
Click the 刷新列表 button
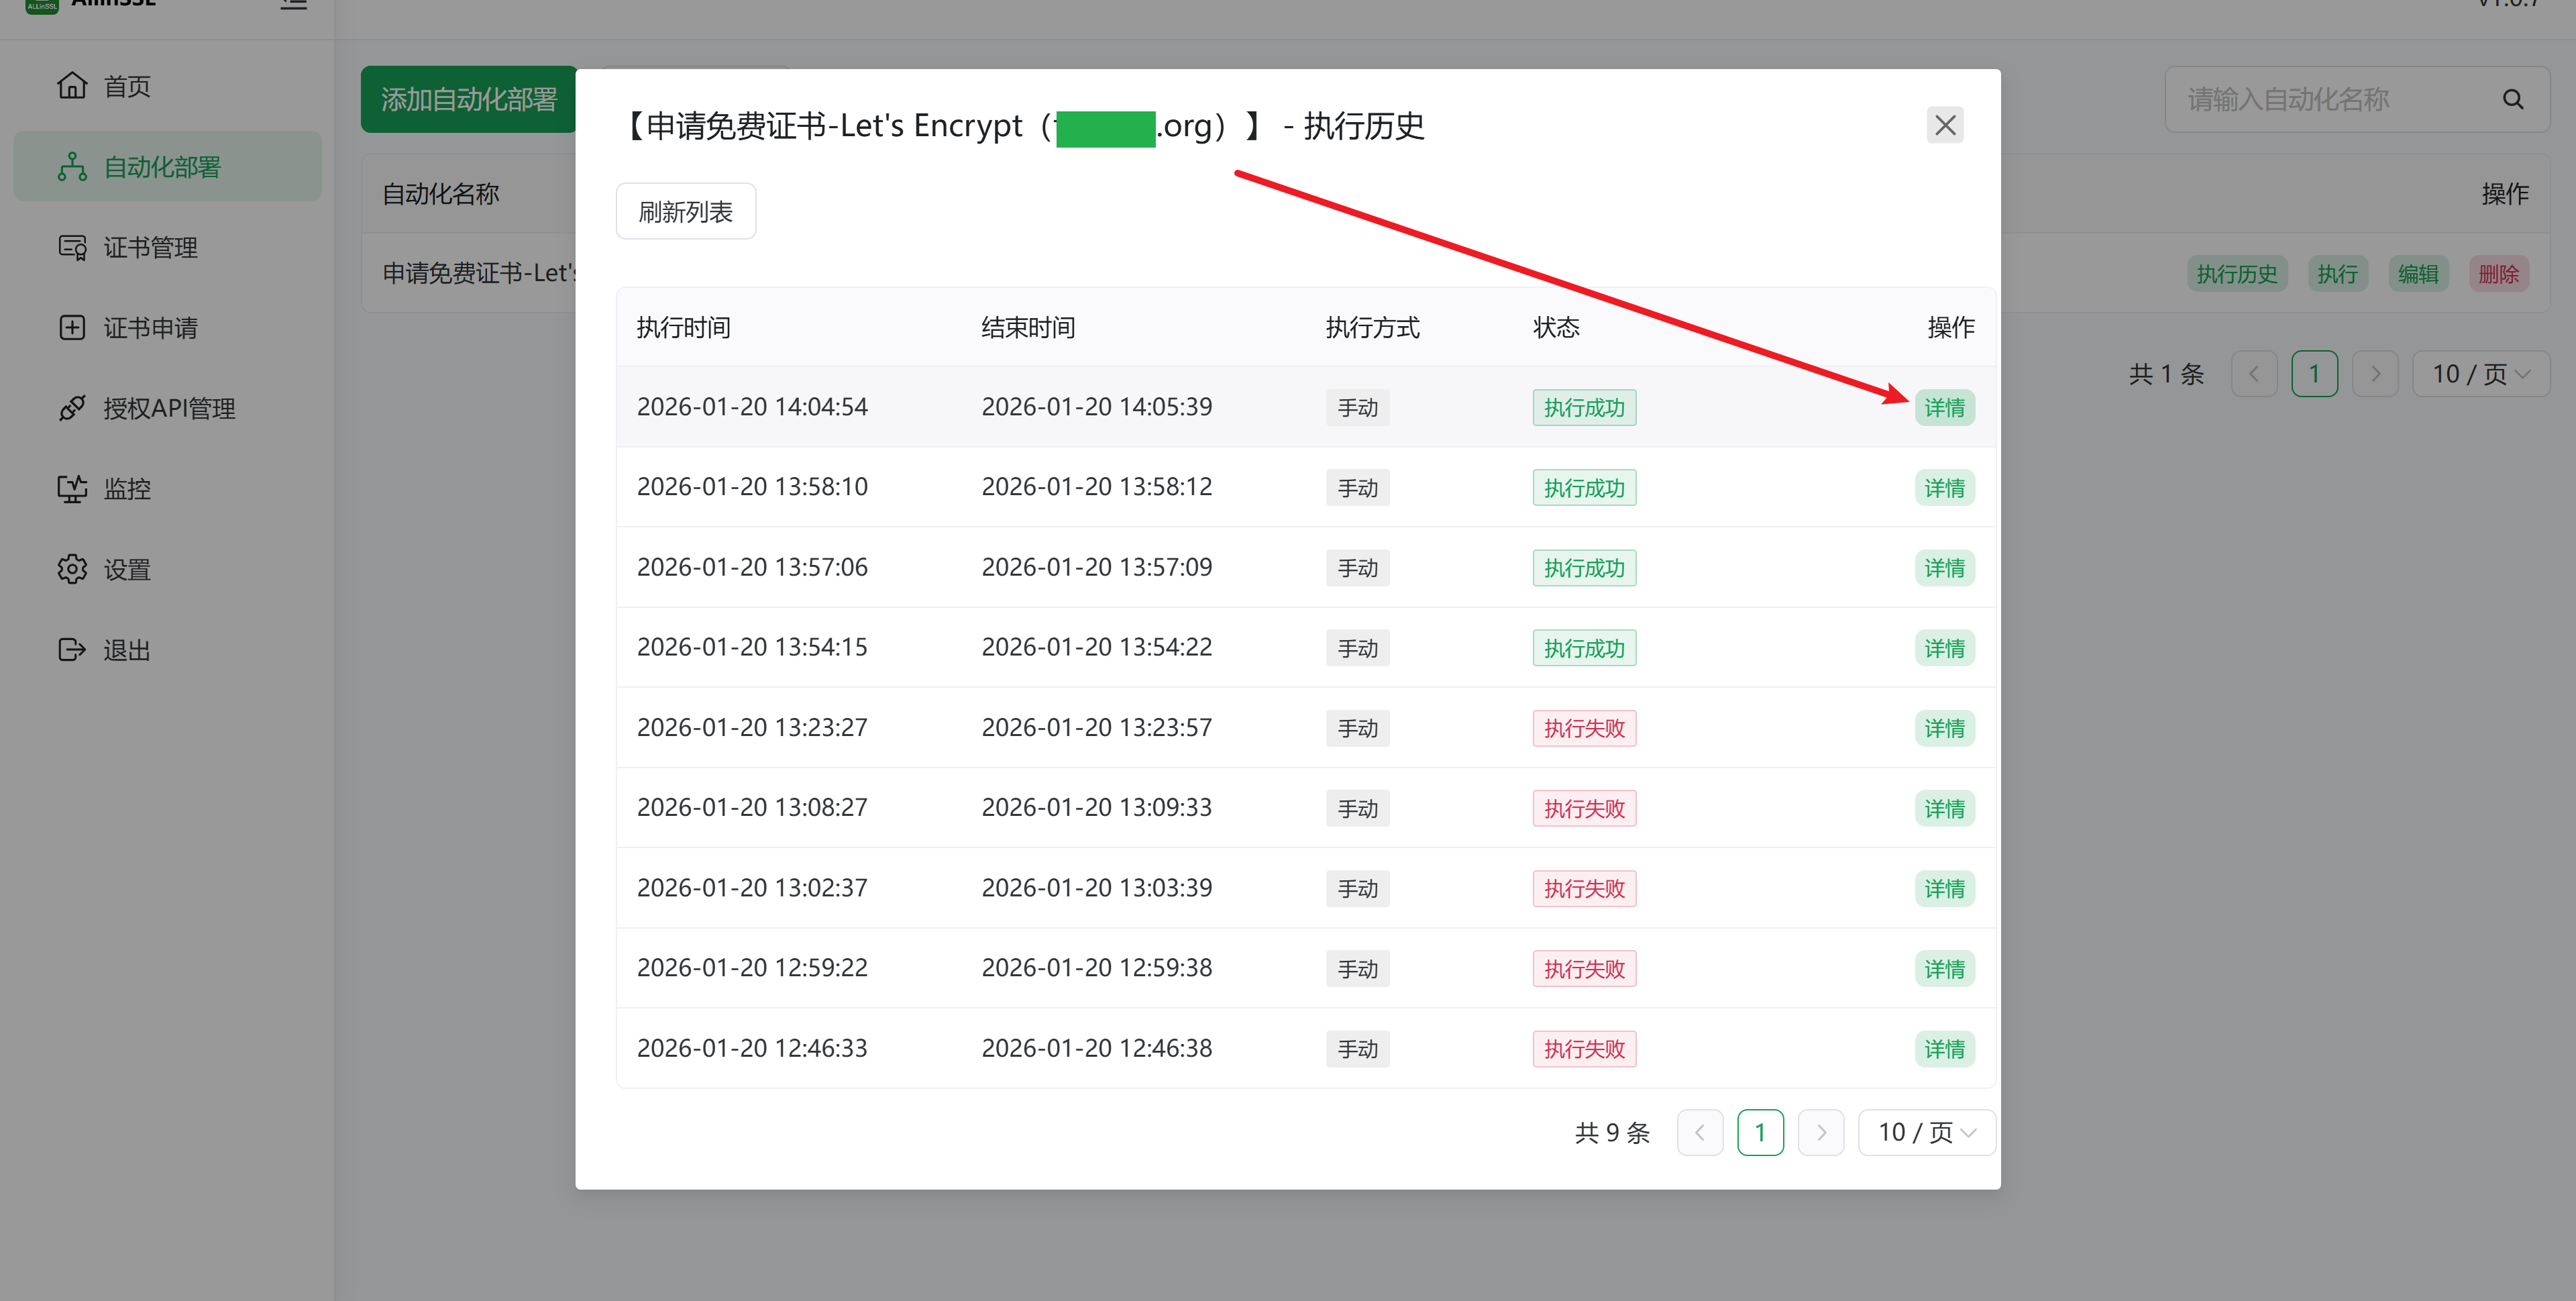point(686,211)
